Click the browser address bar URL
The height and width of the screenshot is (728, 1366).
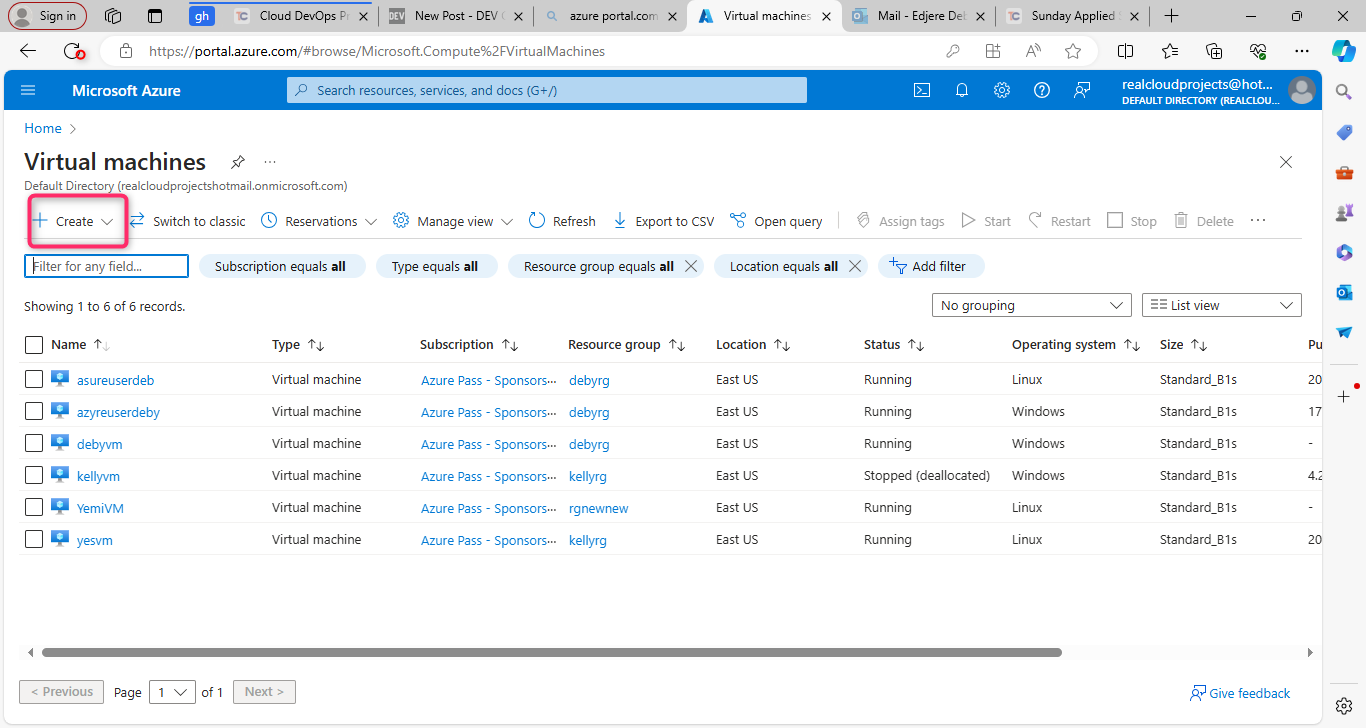coord(377,51)
